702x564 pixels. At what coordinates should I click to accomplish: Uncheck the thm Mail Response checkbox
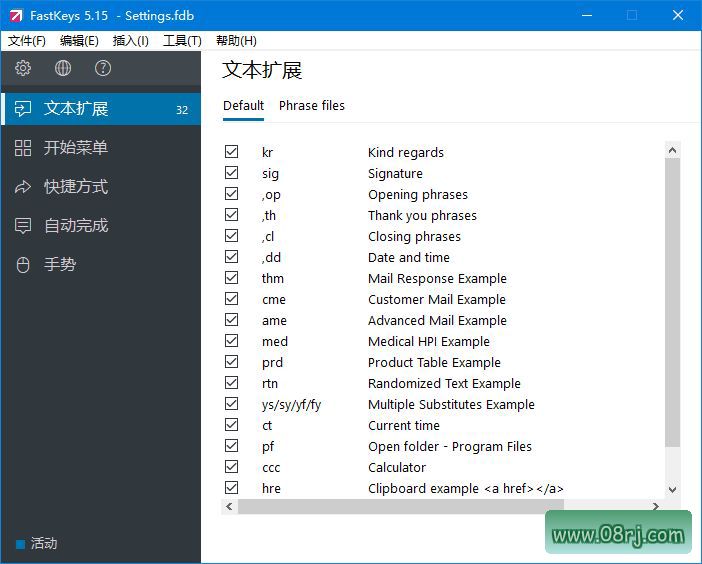coord(231,278)
